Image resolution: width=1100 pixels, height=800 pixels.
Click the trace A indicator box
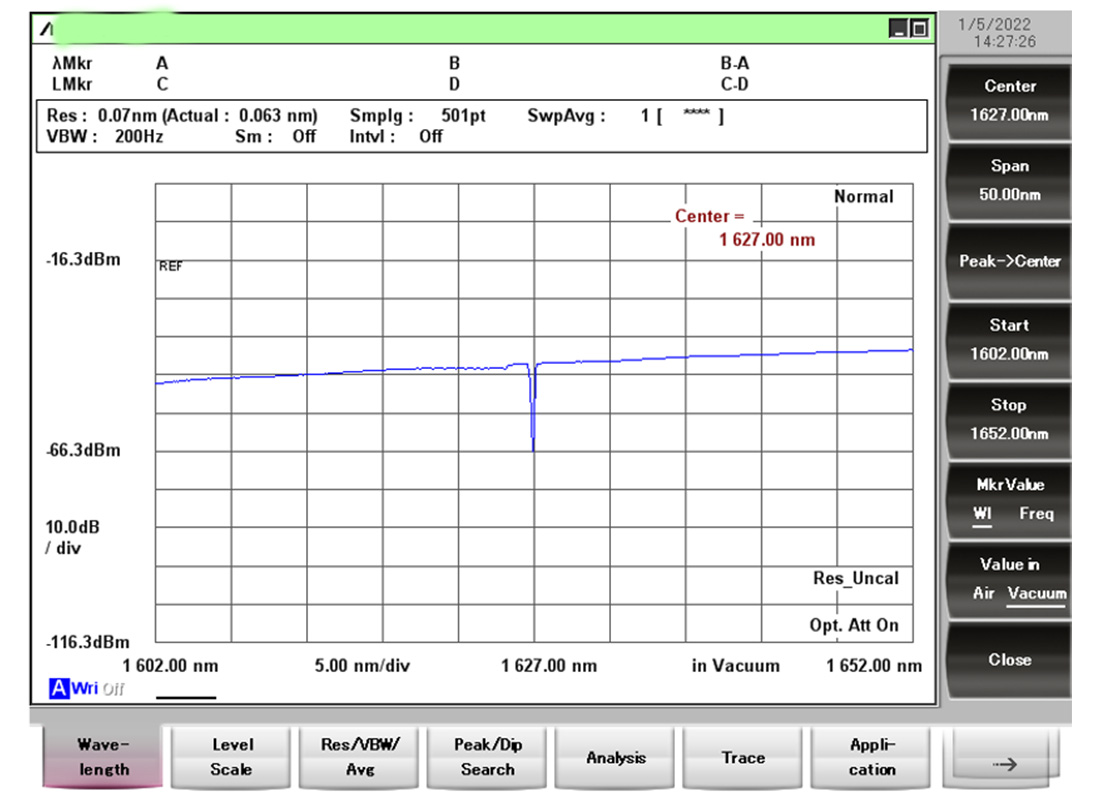tap(57, 688)
